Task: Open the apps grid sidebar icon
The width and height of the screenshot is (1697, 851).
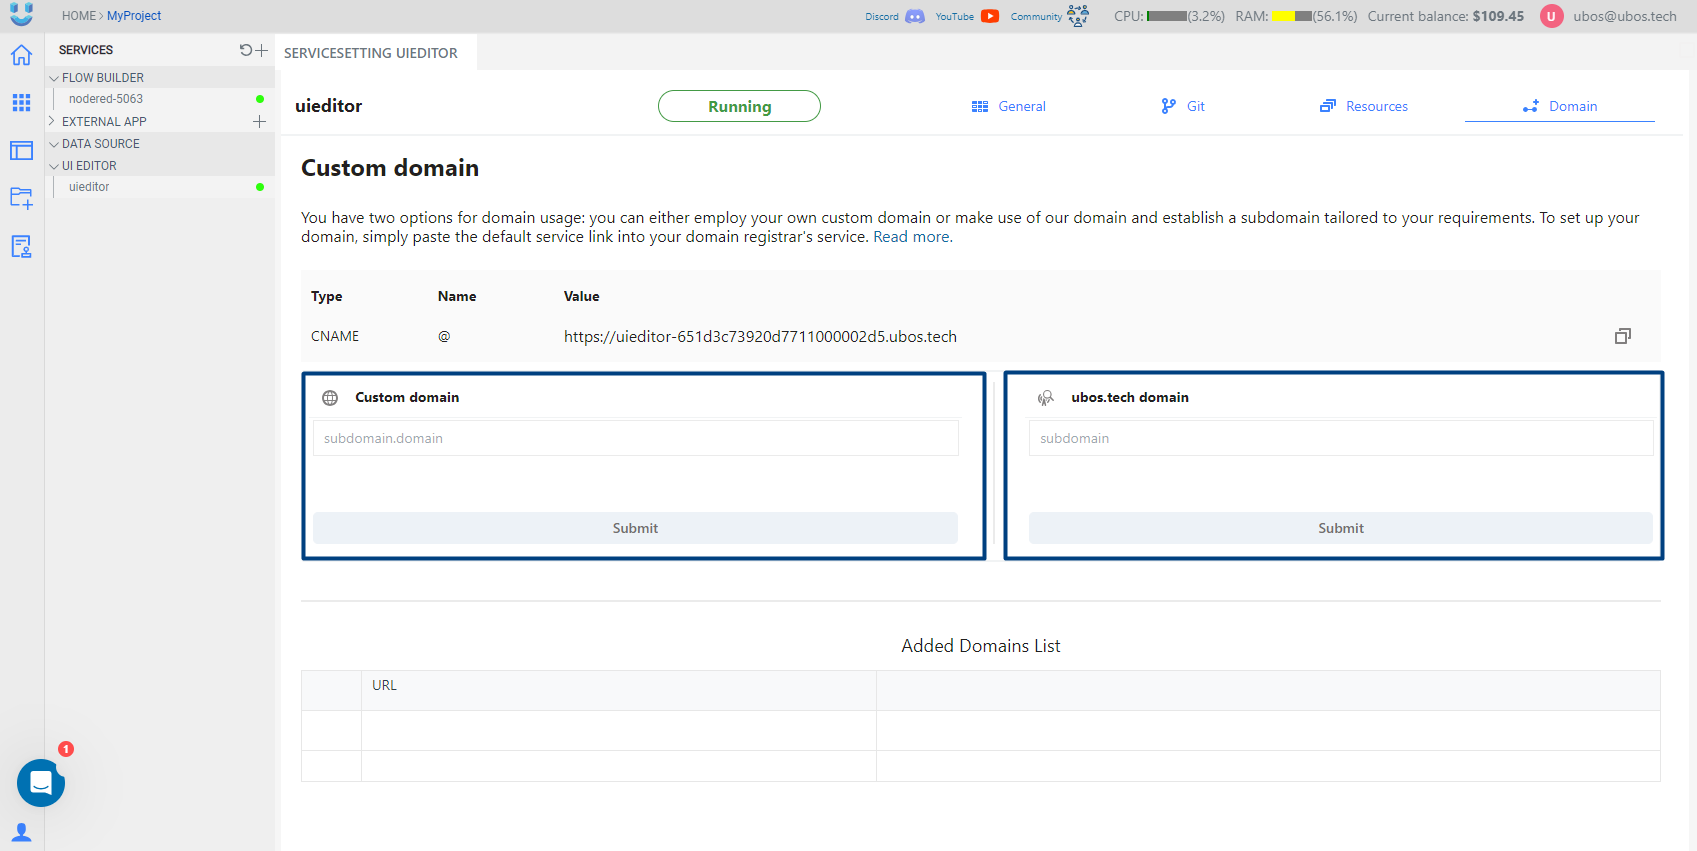Action: coord(21,102)
